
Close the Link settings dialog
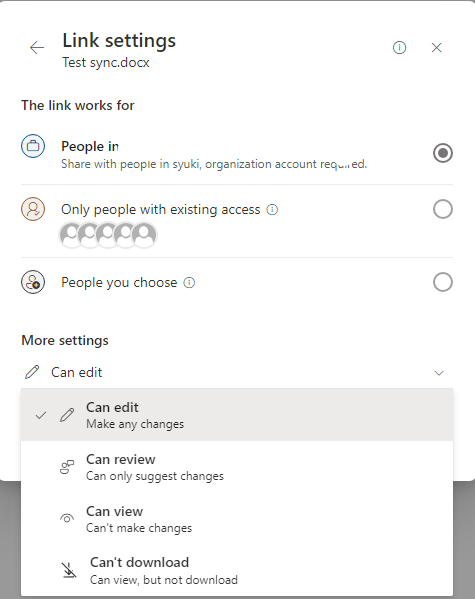(436, 48)
